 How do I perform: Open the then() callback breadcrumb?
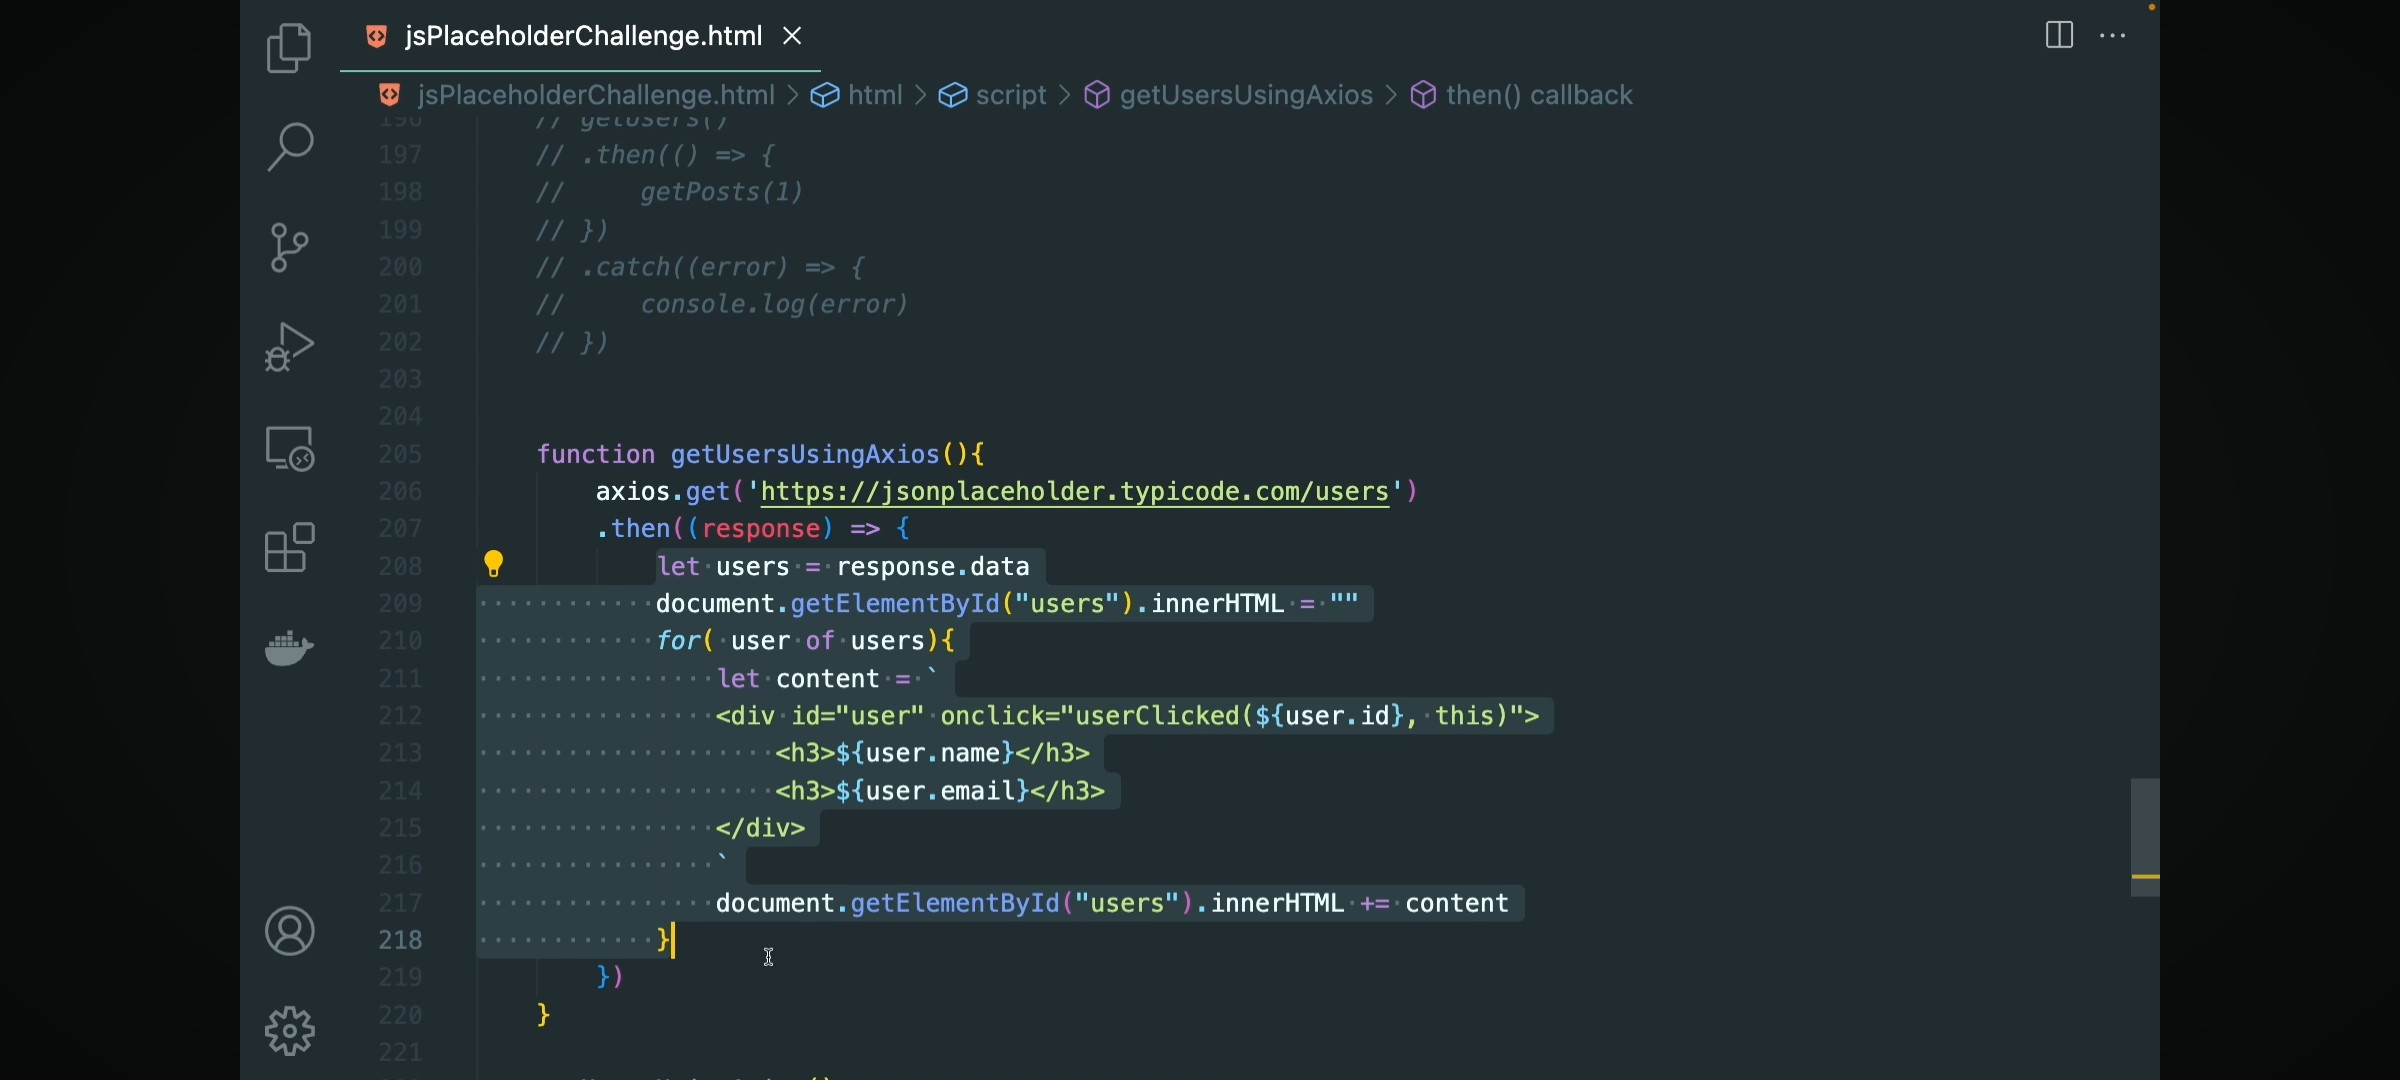click(x=1538, y=95)
